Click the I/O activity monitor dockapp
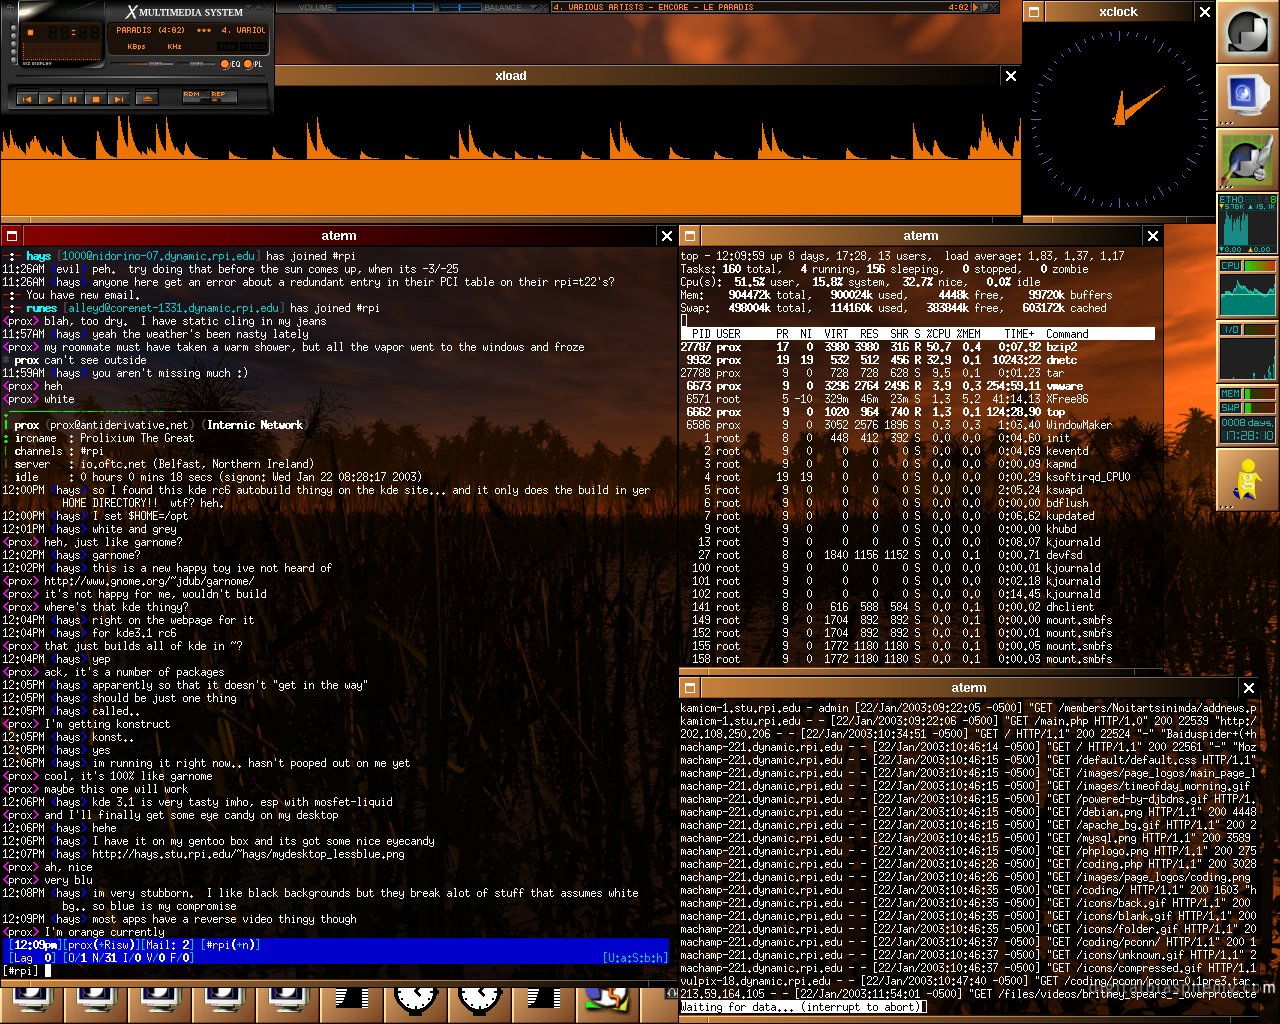Image resolution: width=1280 pixels, height=1024 pixels. click(1247, 352)
